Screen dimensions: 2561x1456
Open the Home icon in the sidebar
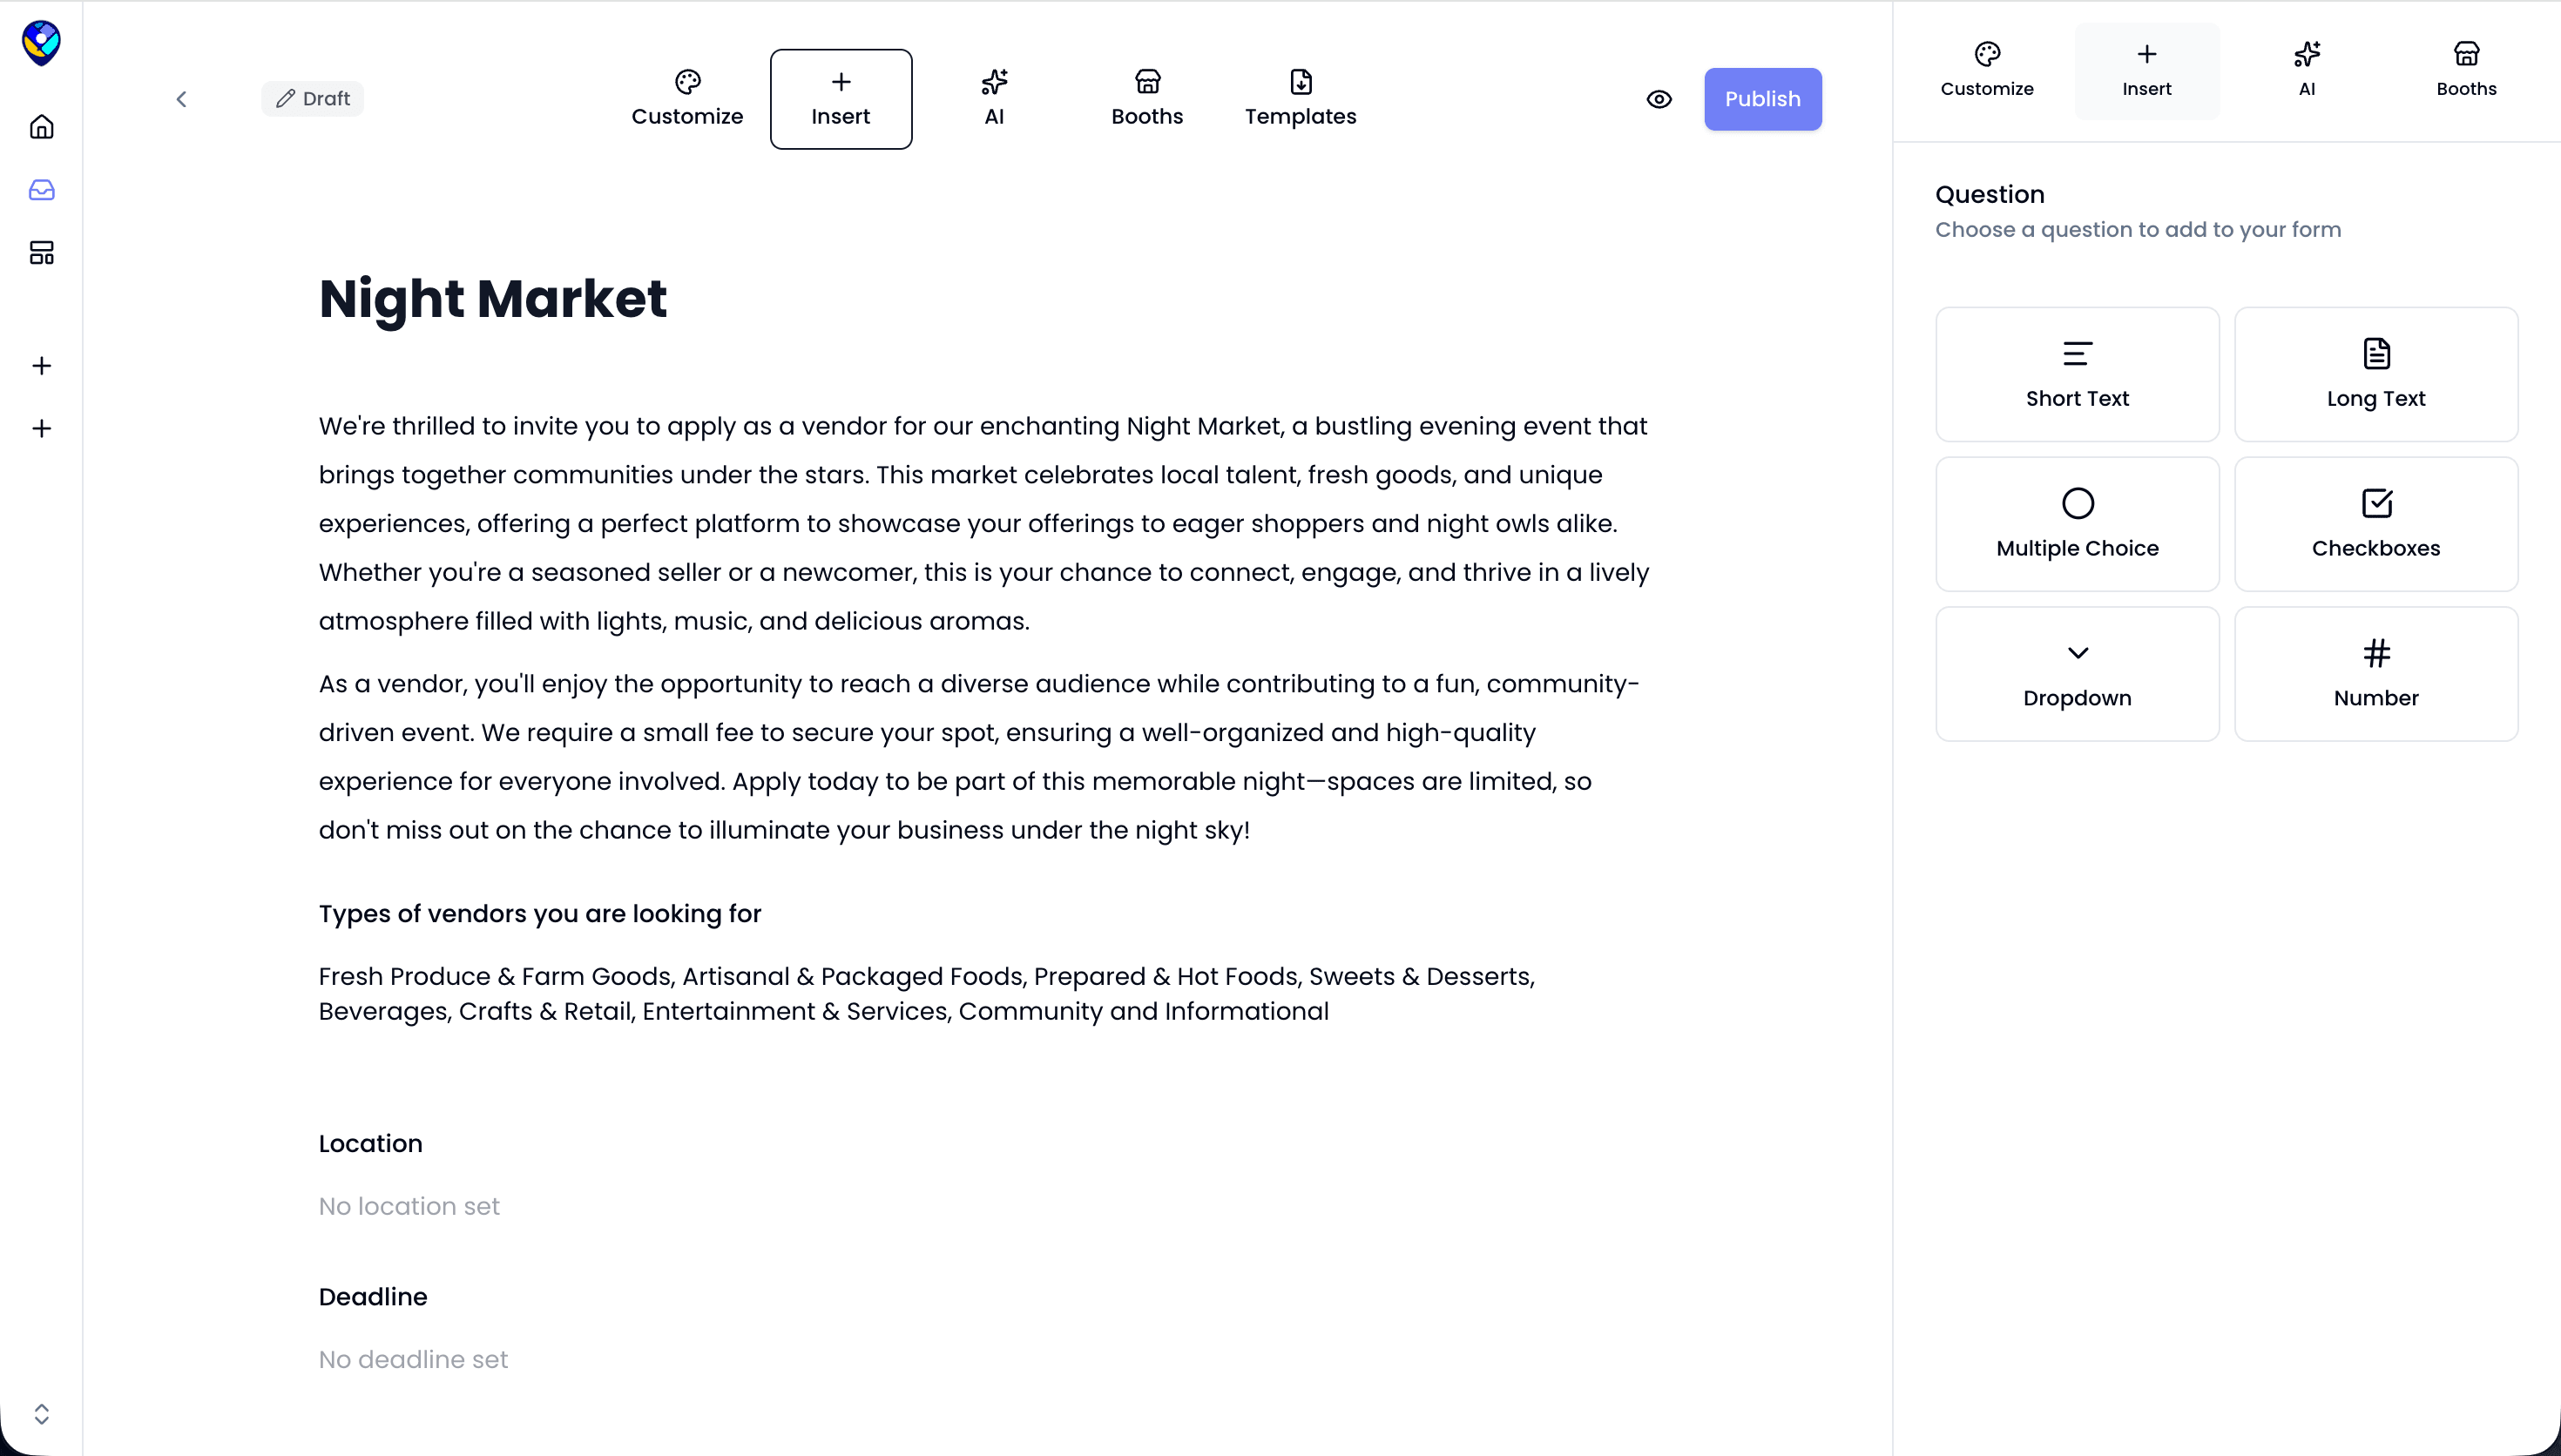(41, 127)
